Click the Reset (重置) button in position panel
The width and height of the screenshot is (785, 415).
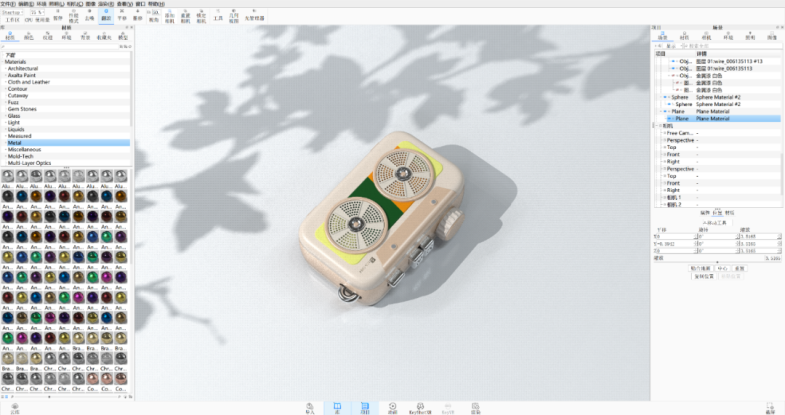pos(739,268)
